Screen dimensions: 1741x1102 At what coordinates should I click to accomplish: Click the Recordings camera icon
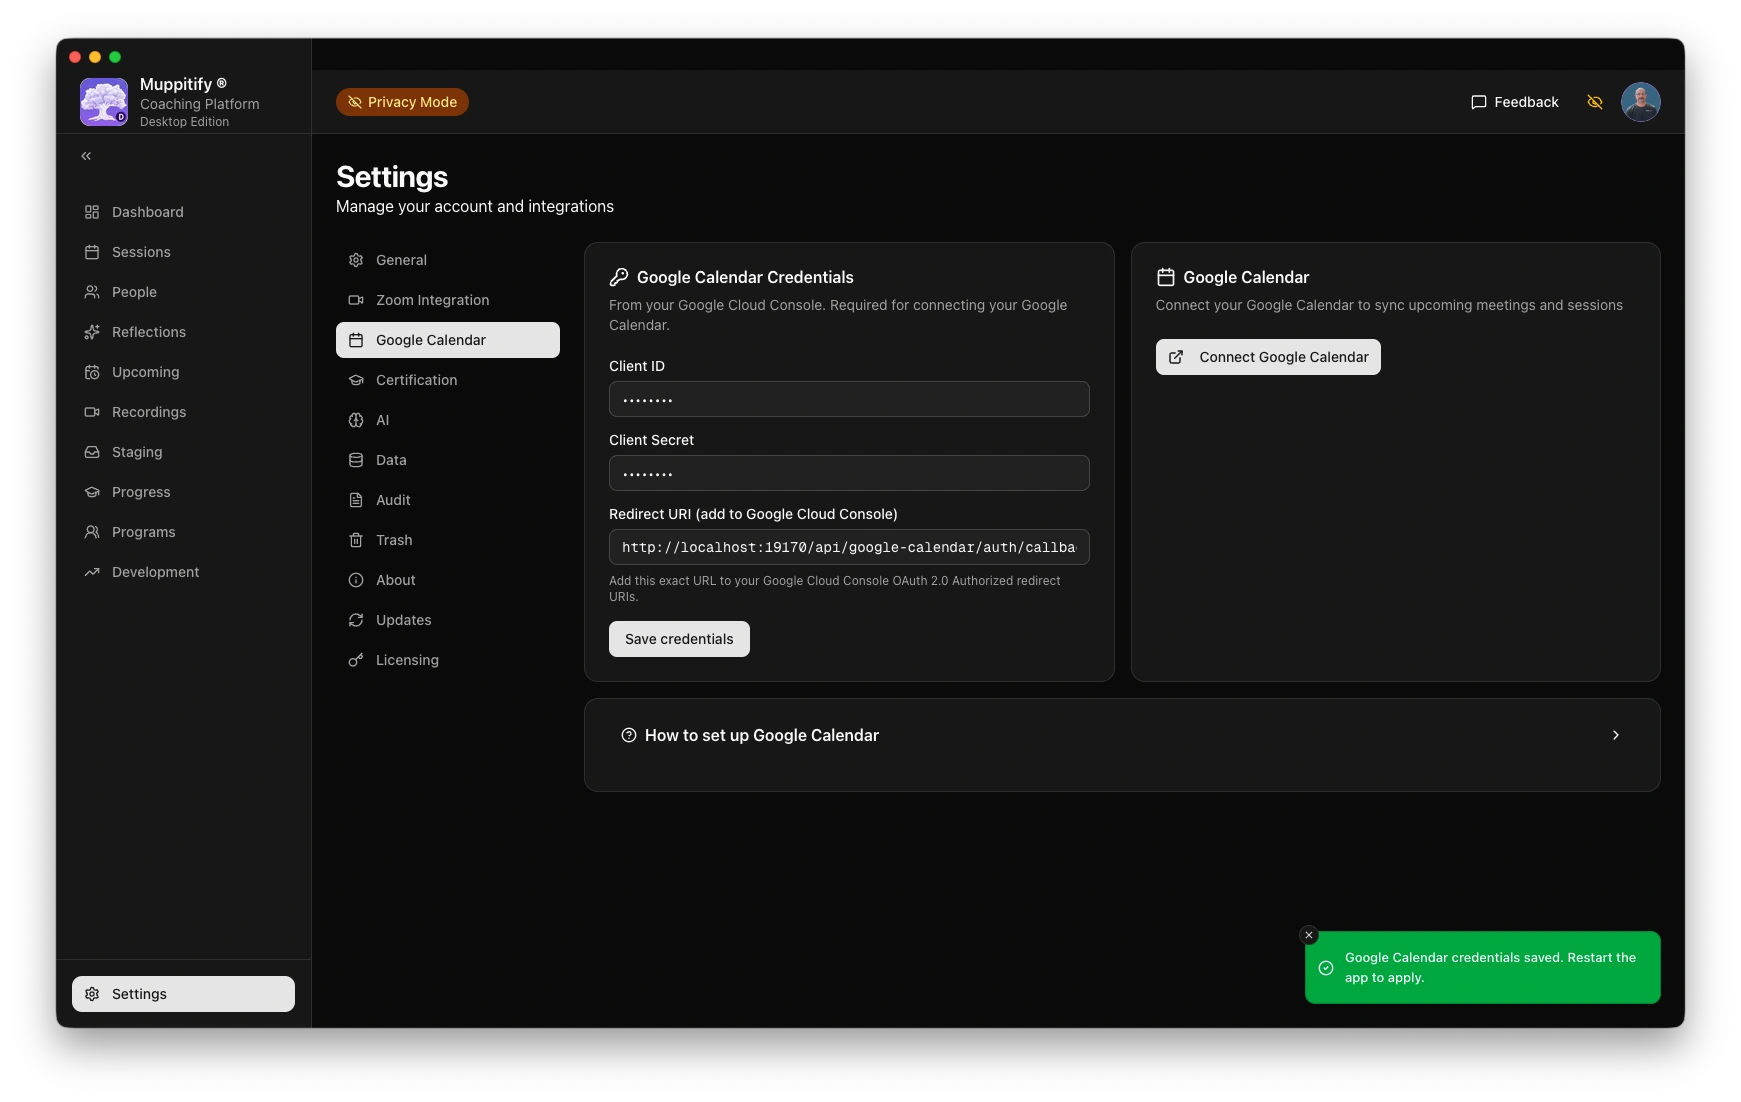pyautogui.click(x=92, y=412)
